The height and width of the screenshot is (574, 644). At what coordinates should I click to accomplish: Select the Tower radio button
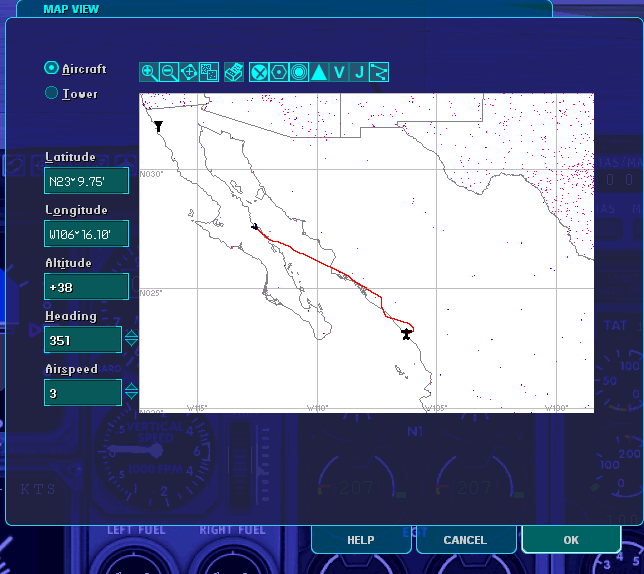[51, 93]
